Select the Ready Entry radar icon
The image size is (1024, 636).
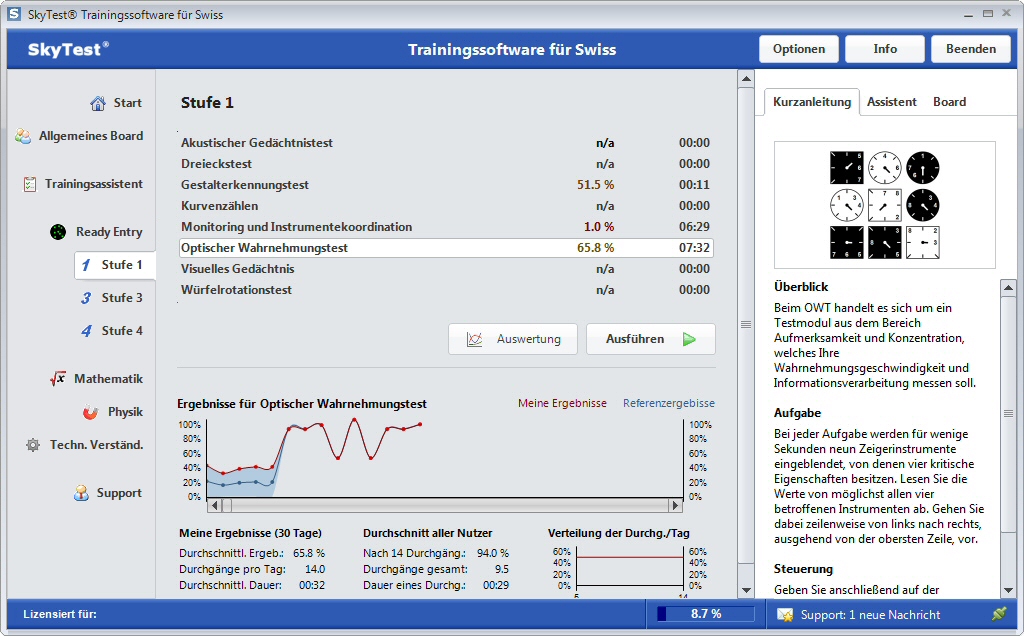[x=59, y=232]
